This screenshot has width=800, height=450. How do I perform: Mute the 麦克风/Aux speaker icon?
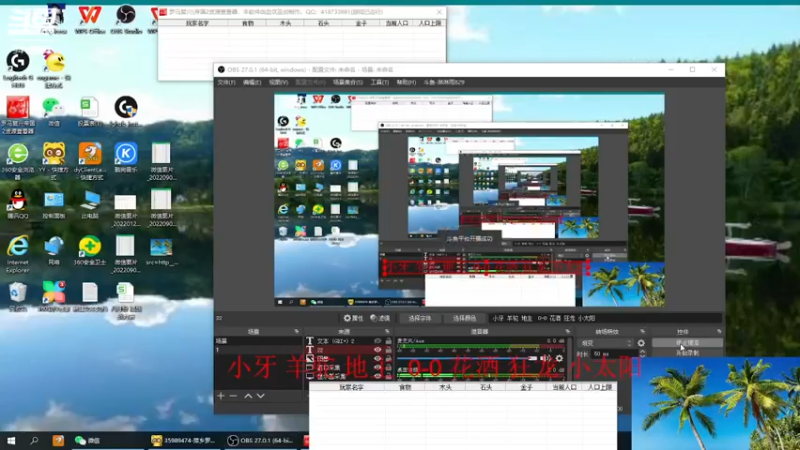[546, 359]
